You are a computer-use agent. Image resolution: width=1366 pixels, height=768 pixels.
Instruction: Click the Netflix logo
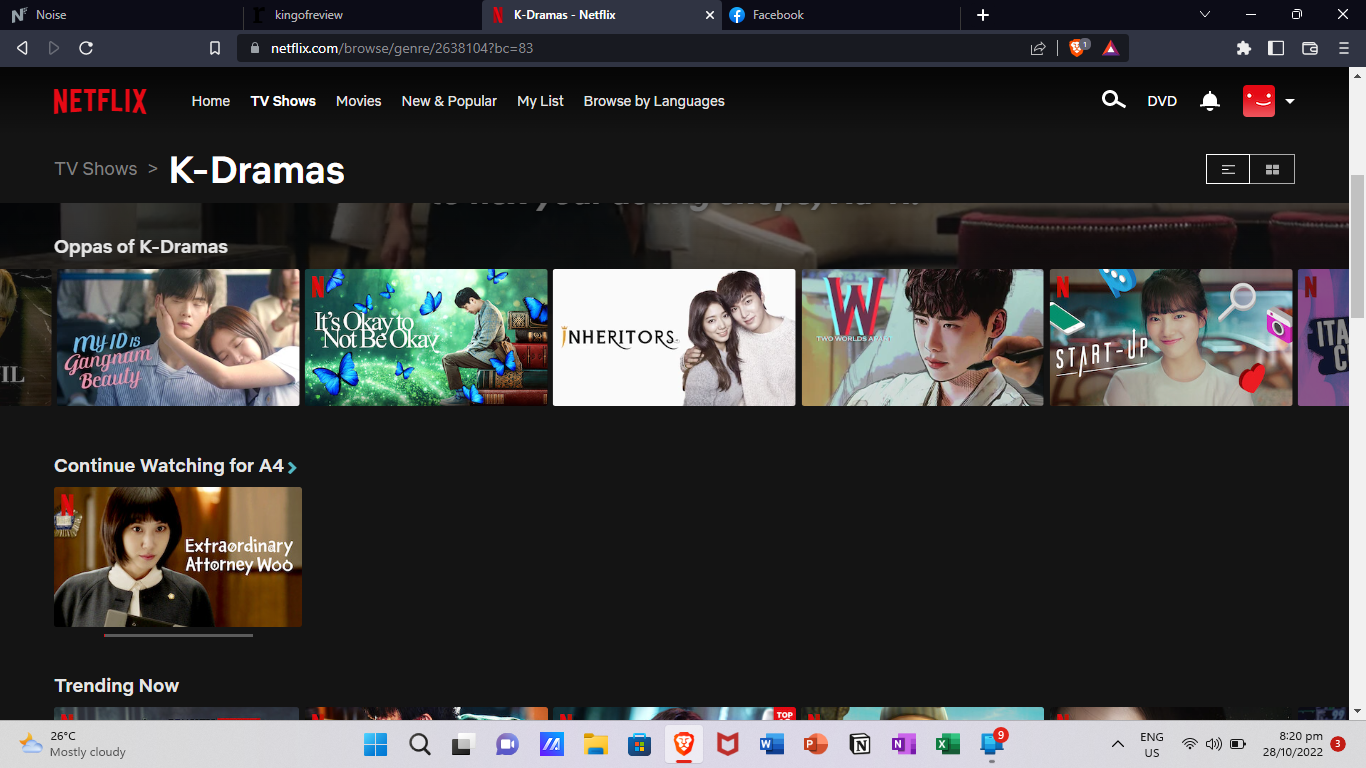[100, 101]
